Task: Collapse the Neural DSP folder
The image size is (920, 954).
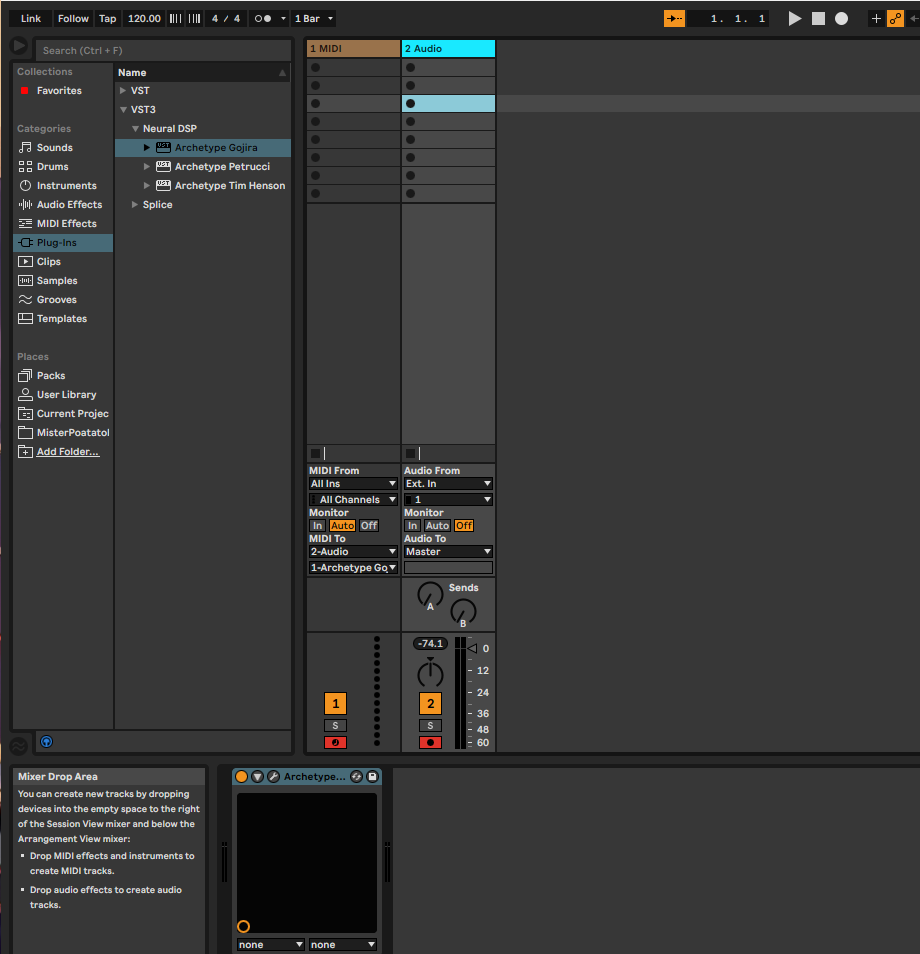Action: pyautogui.click(x=135, y=128)
